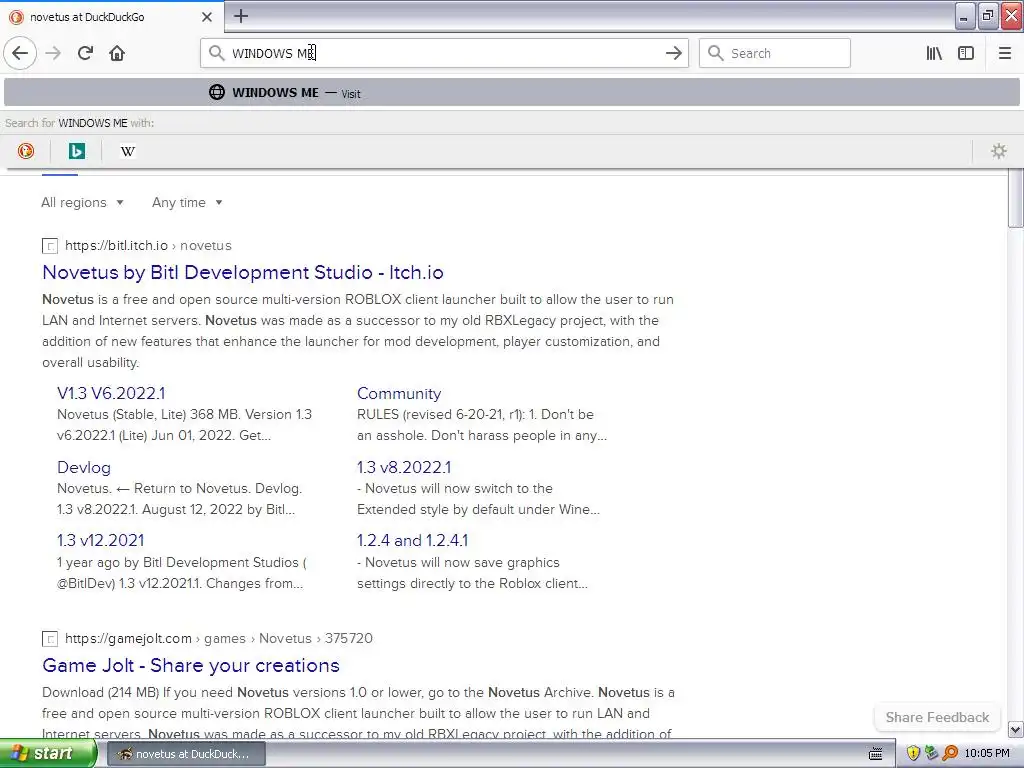Viewport: 1024px width, 768px height.
Task: Open the hamburger application menu
Action: (1004, 53)
